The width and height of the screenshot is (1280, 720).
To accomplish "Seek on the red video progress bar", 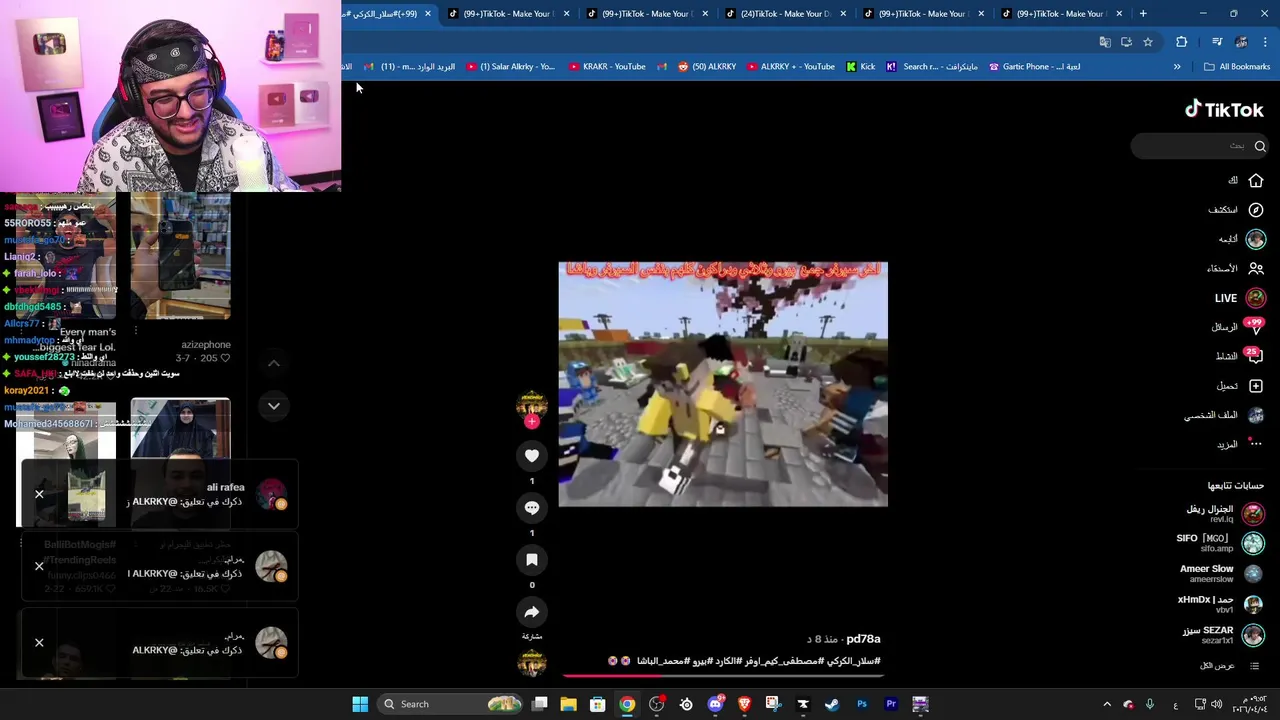I will pos(723,676).
